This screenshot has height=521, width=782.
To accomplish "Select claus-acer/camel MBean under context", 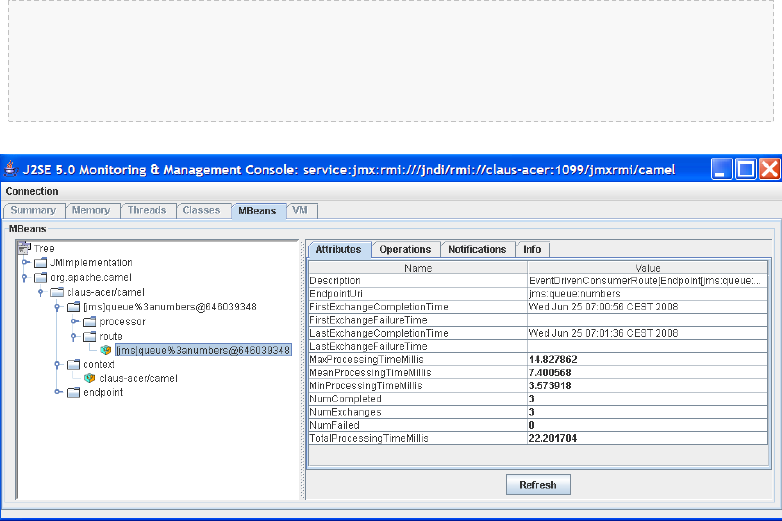I will [x=139, y=379].
